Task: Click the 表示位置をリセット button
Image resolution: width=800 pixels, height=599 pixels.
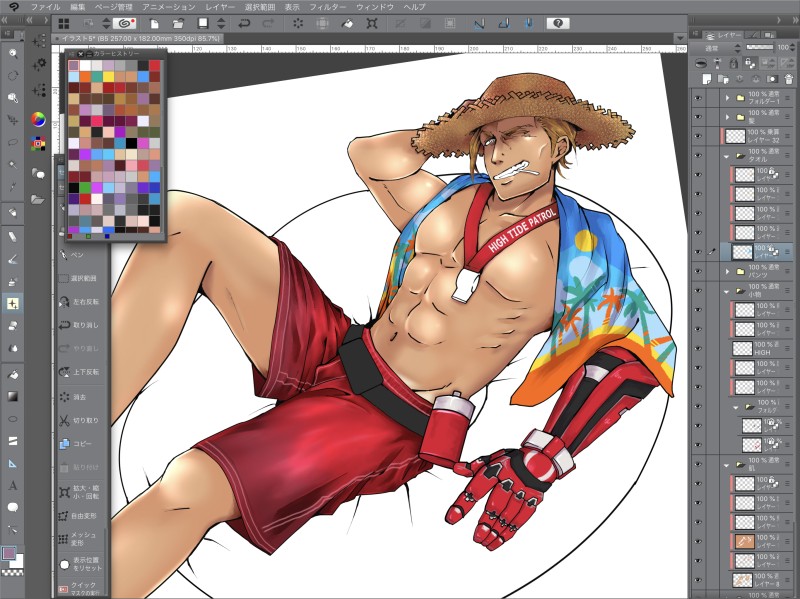Action: point(80,564)
